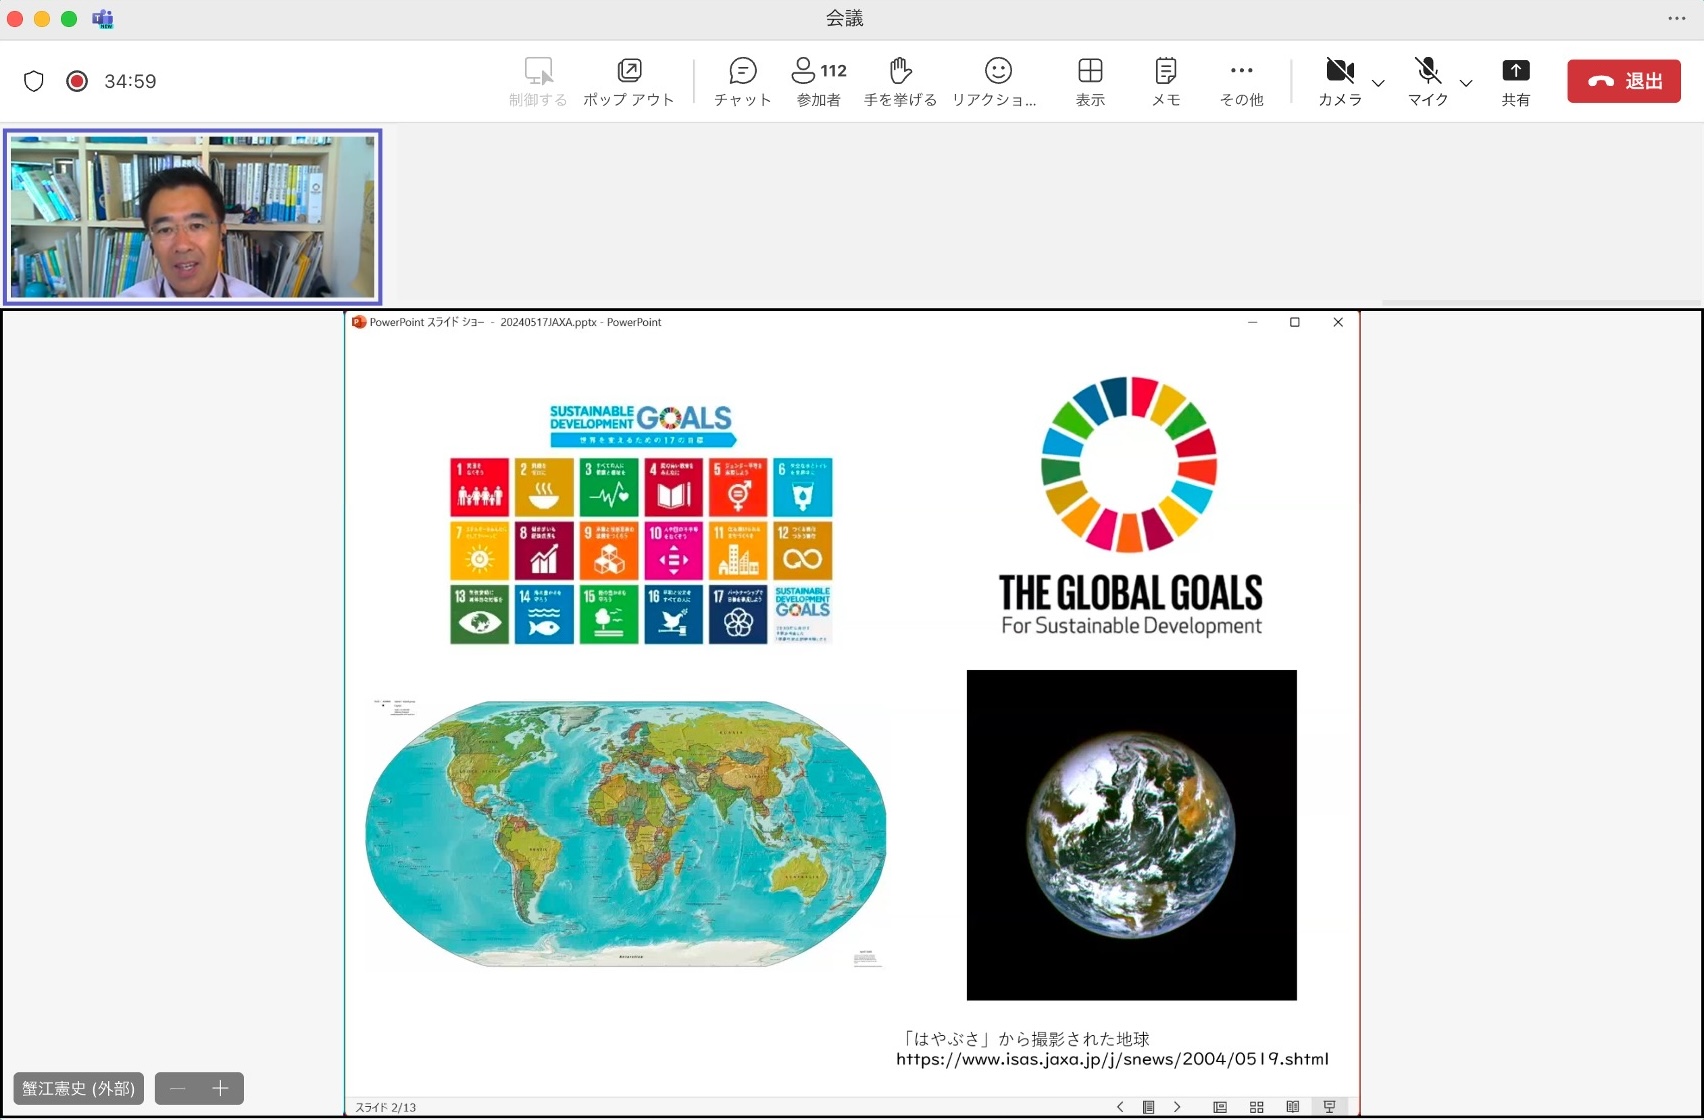Screen dimensions: 1704x1120
Task: Select the presenter's video thumbnail
Action: 192,216
